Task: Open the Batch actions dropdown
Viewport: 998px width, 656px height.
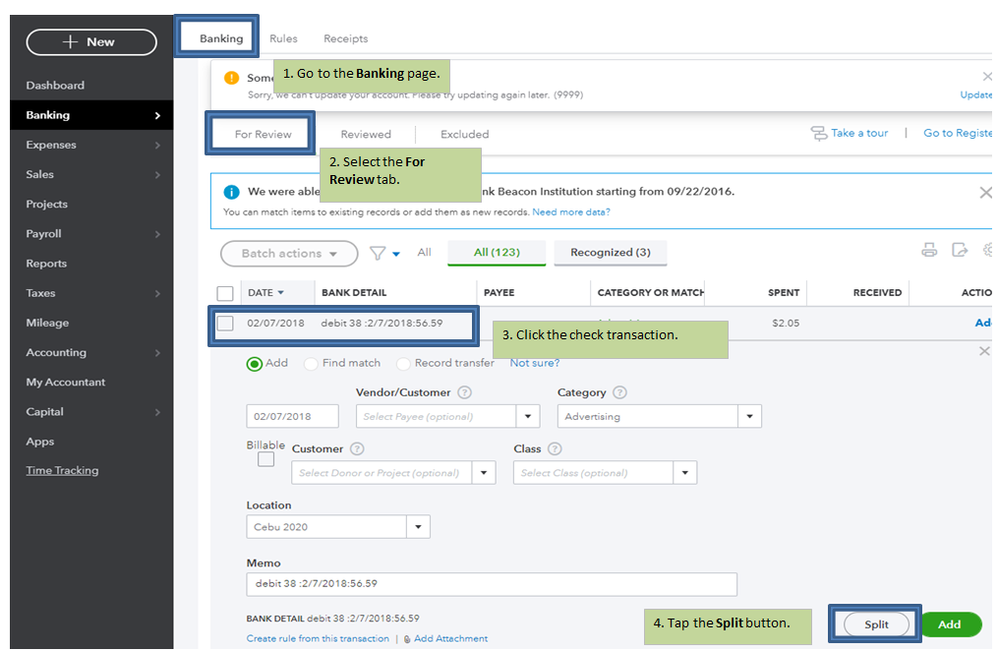Action: [288, 253]
